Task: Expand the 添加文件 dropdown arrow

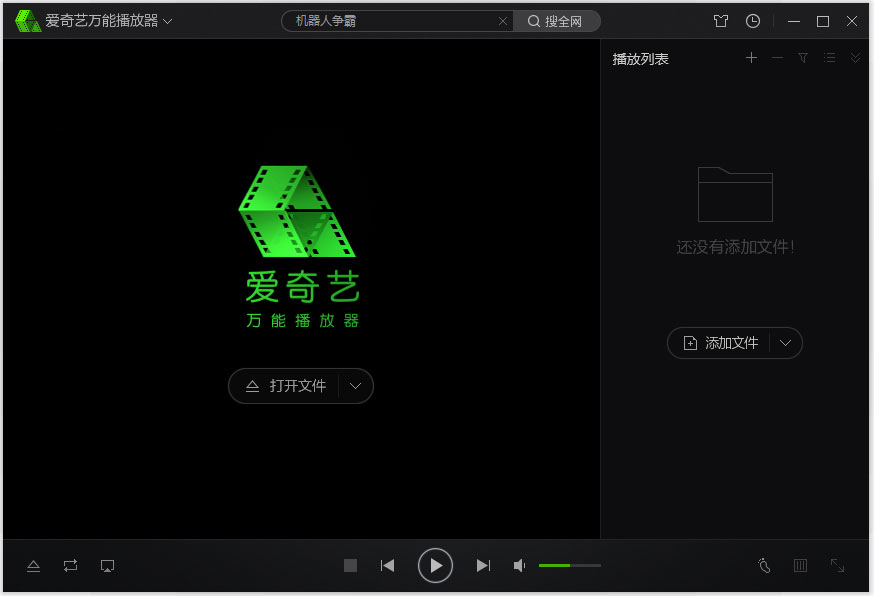Action: pos(785,343)
